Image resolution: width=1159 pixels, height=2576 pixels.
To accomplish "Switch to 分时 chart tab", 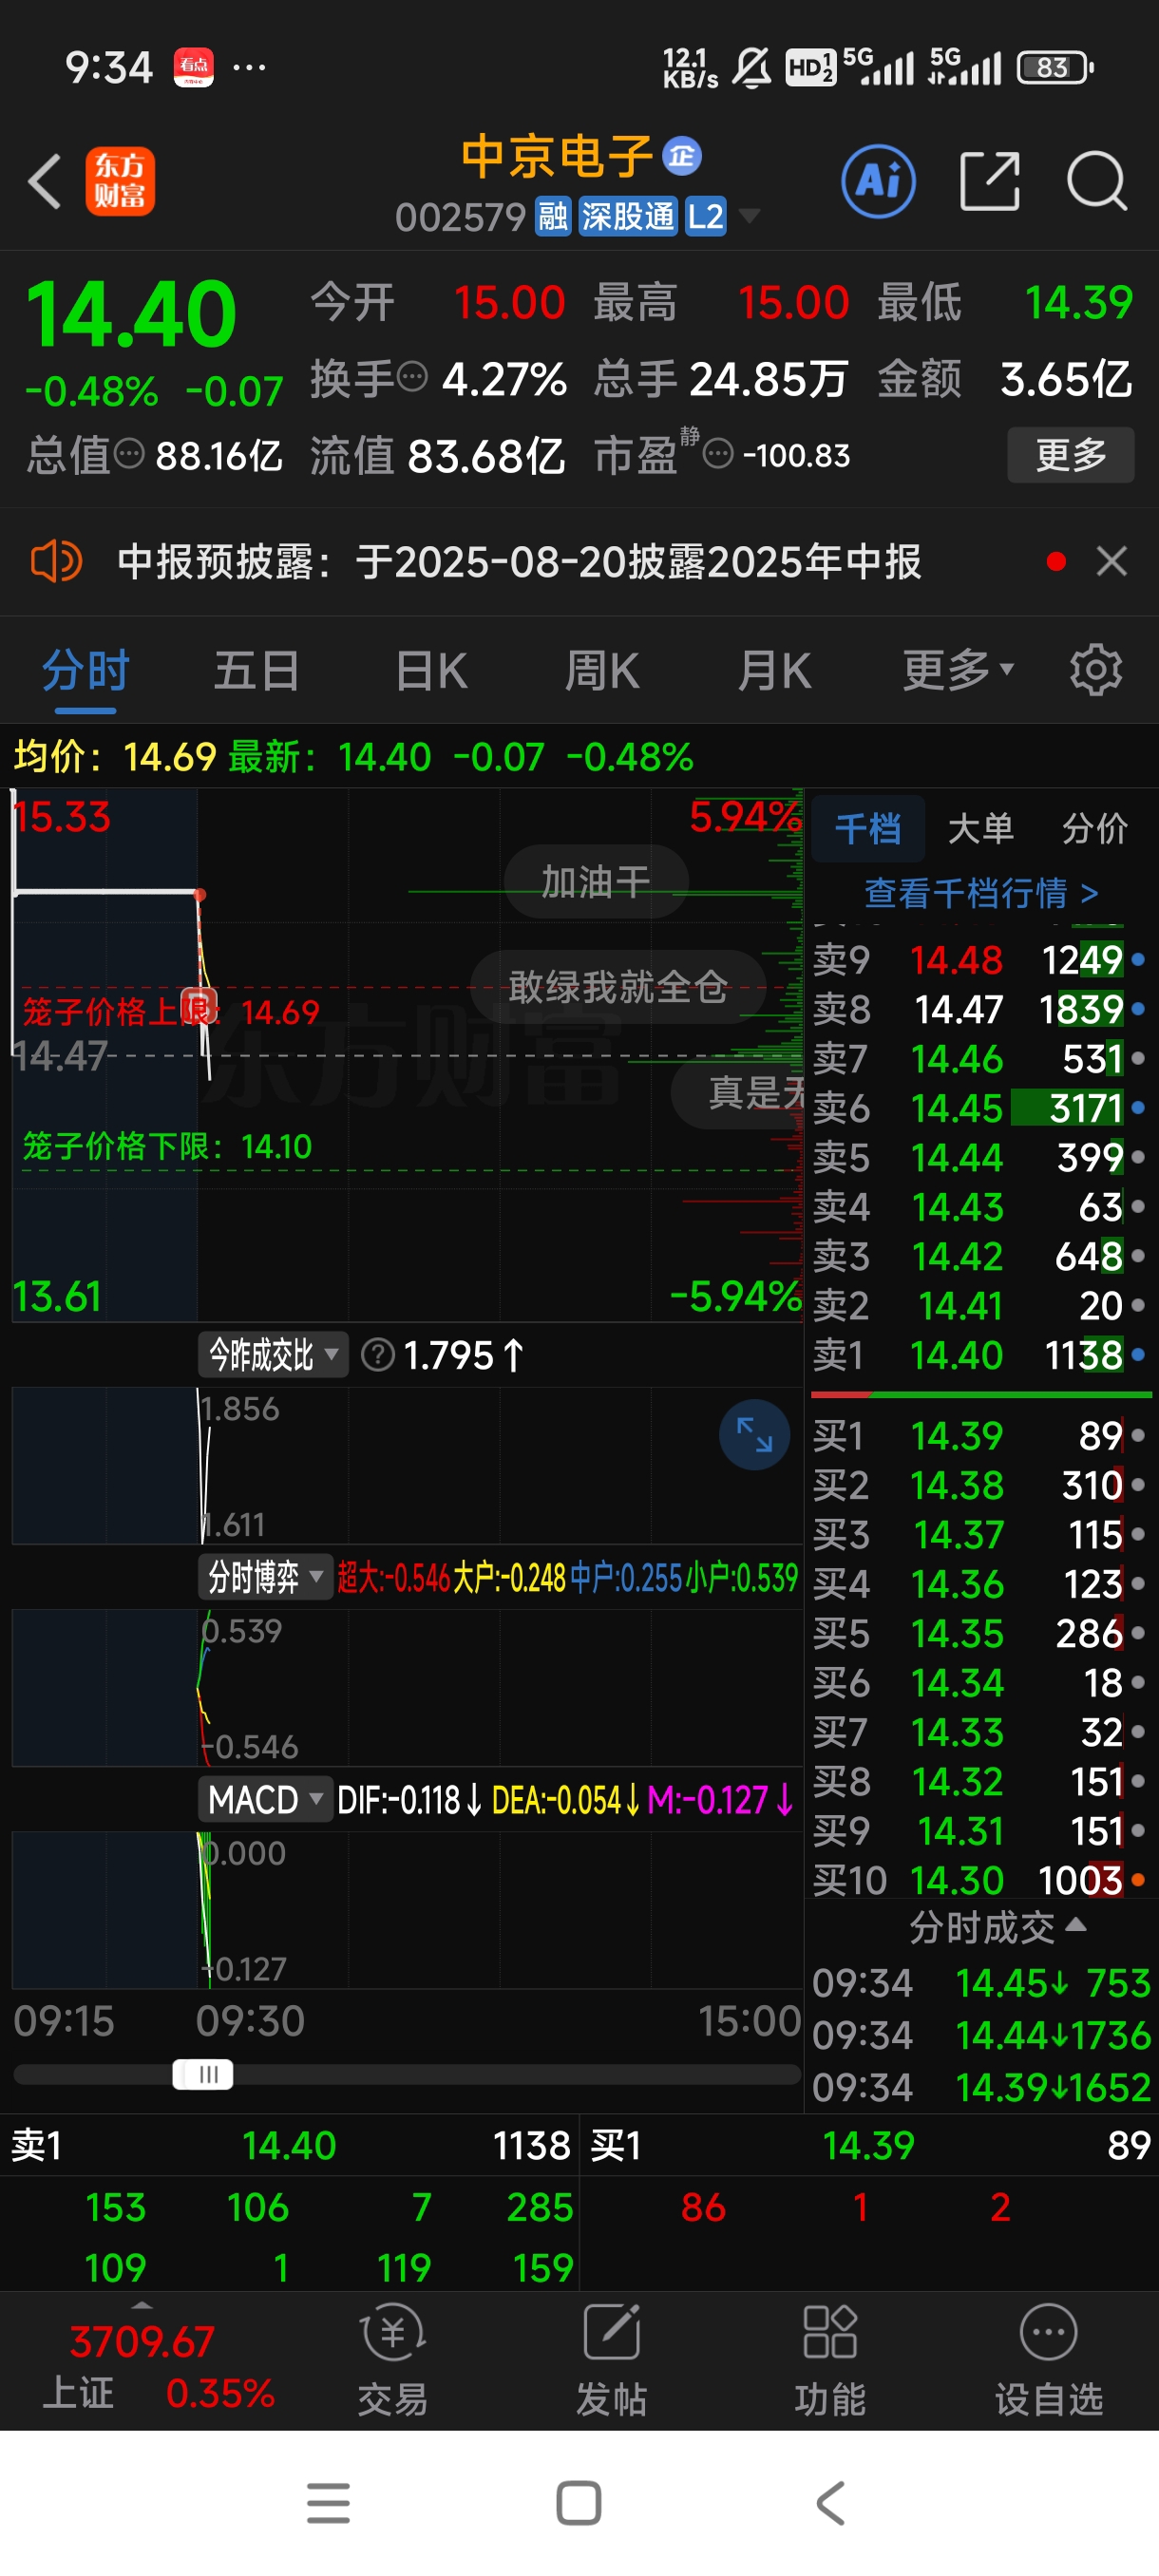I will [85, 670].
